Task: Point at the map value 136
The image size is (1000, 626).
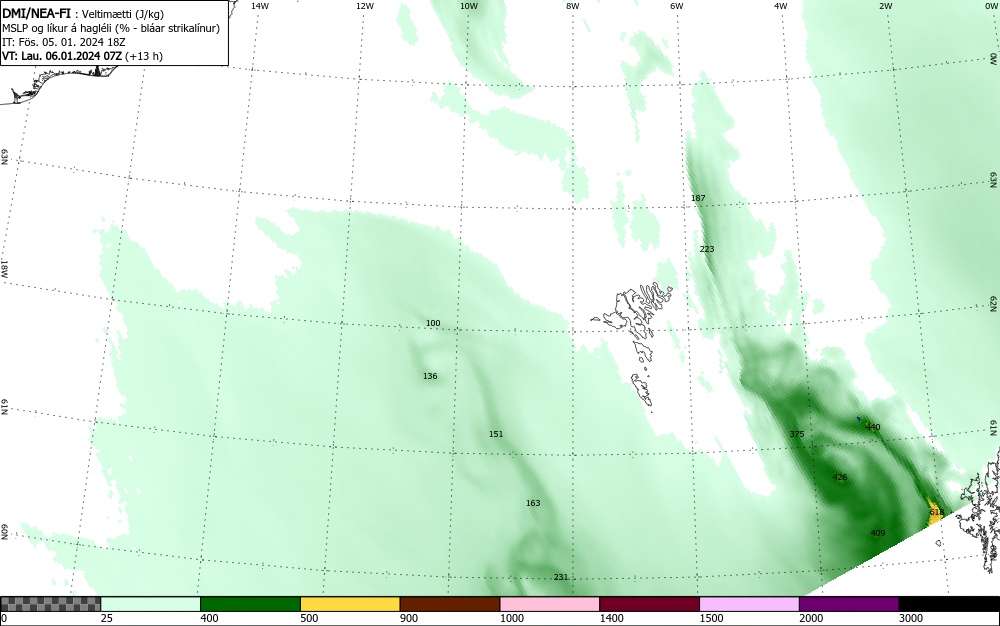Action: click(430, 376)
